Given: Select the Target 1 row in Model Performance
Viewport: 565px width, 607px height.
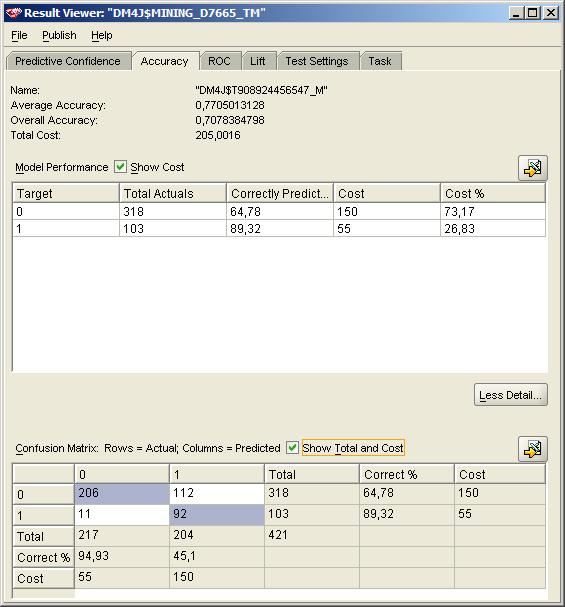Looking at the screenshot, I should (279, 228).
